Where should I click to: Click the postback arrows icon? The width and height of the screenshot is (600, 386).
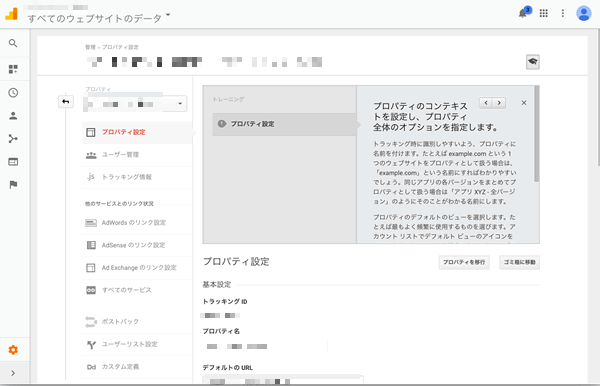tap(91, 322)
